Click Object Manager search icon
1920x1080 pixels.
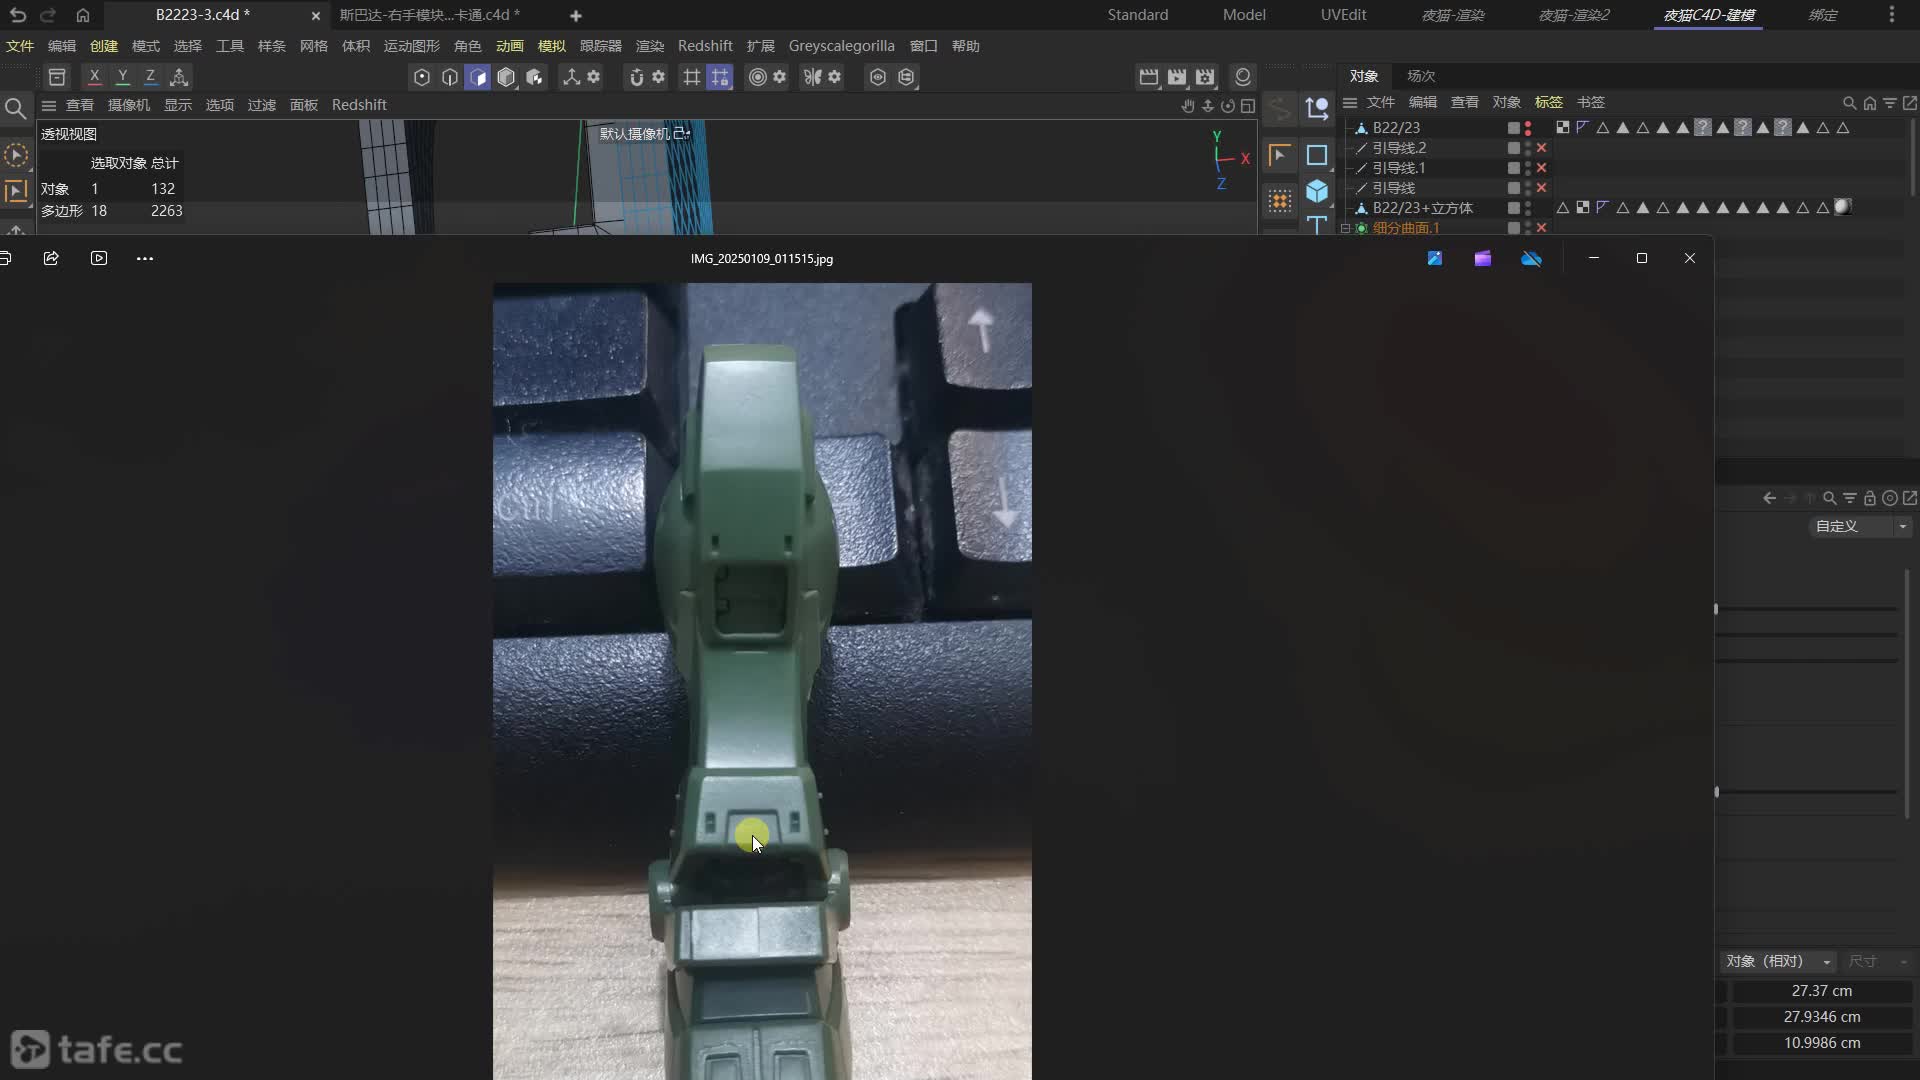point(1849,103)
